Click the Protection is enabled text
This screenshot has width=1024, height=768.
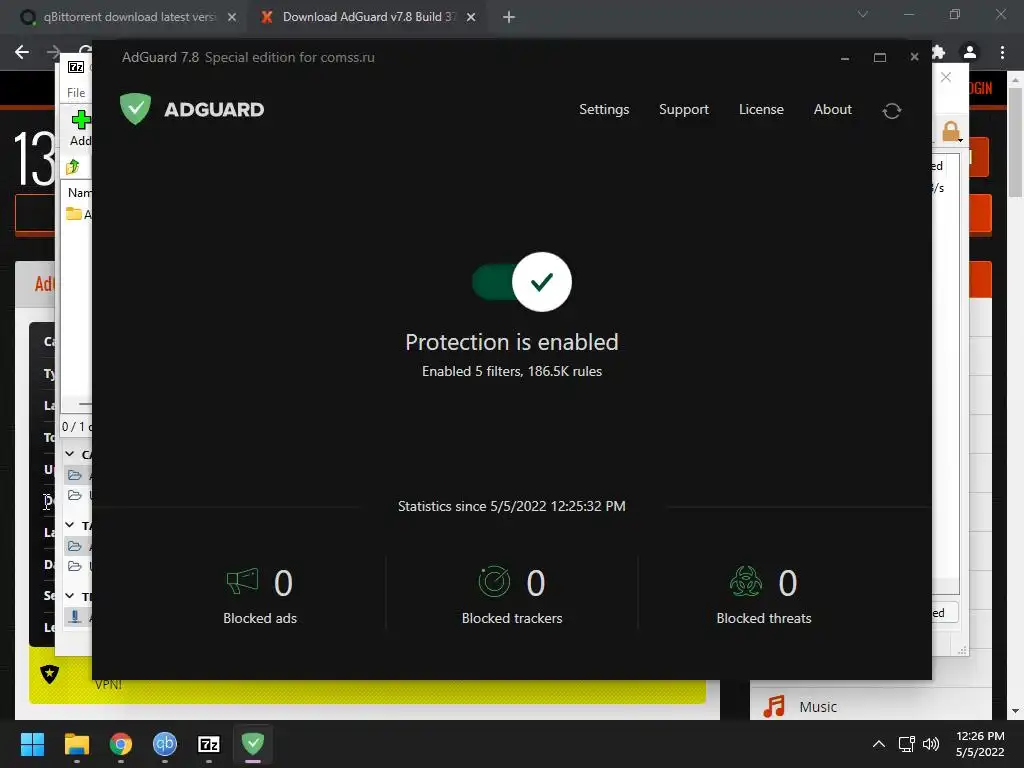pyautogui.click(x=512, y=342)
